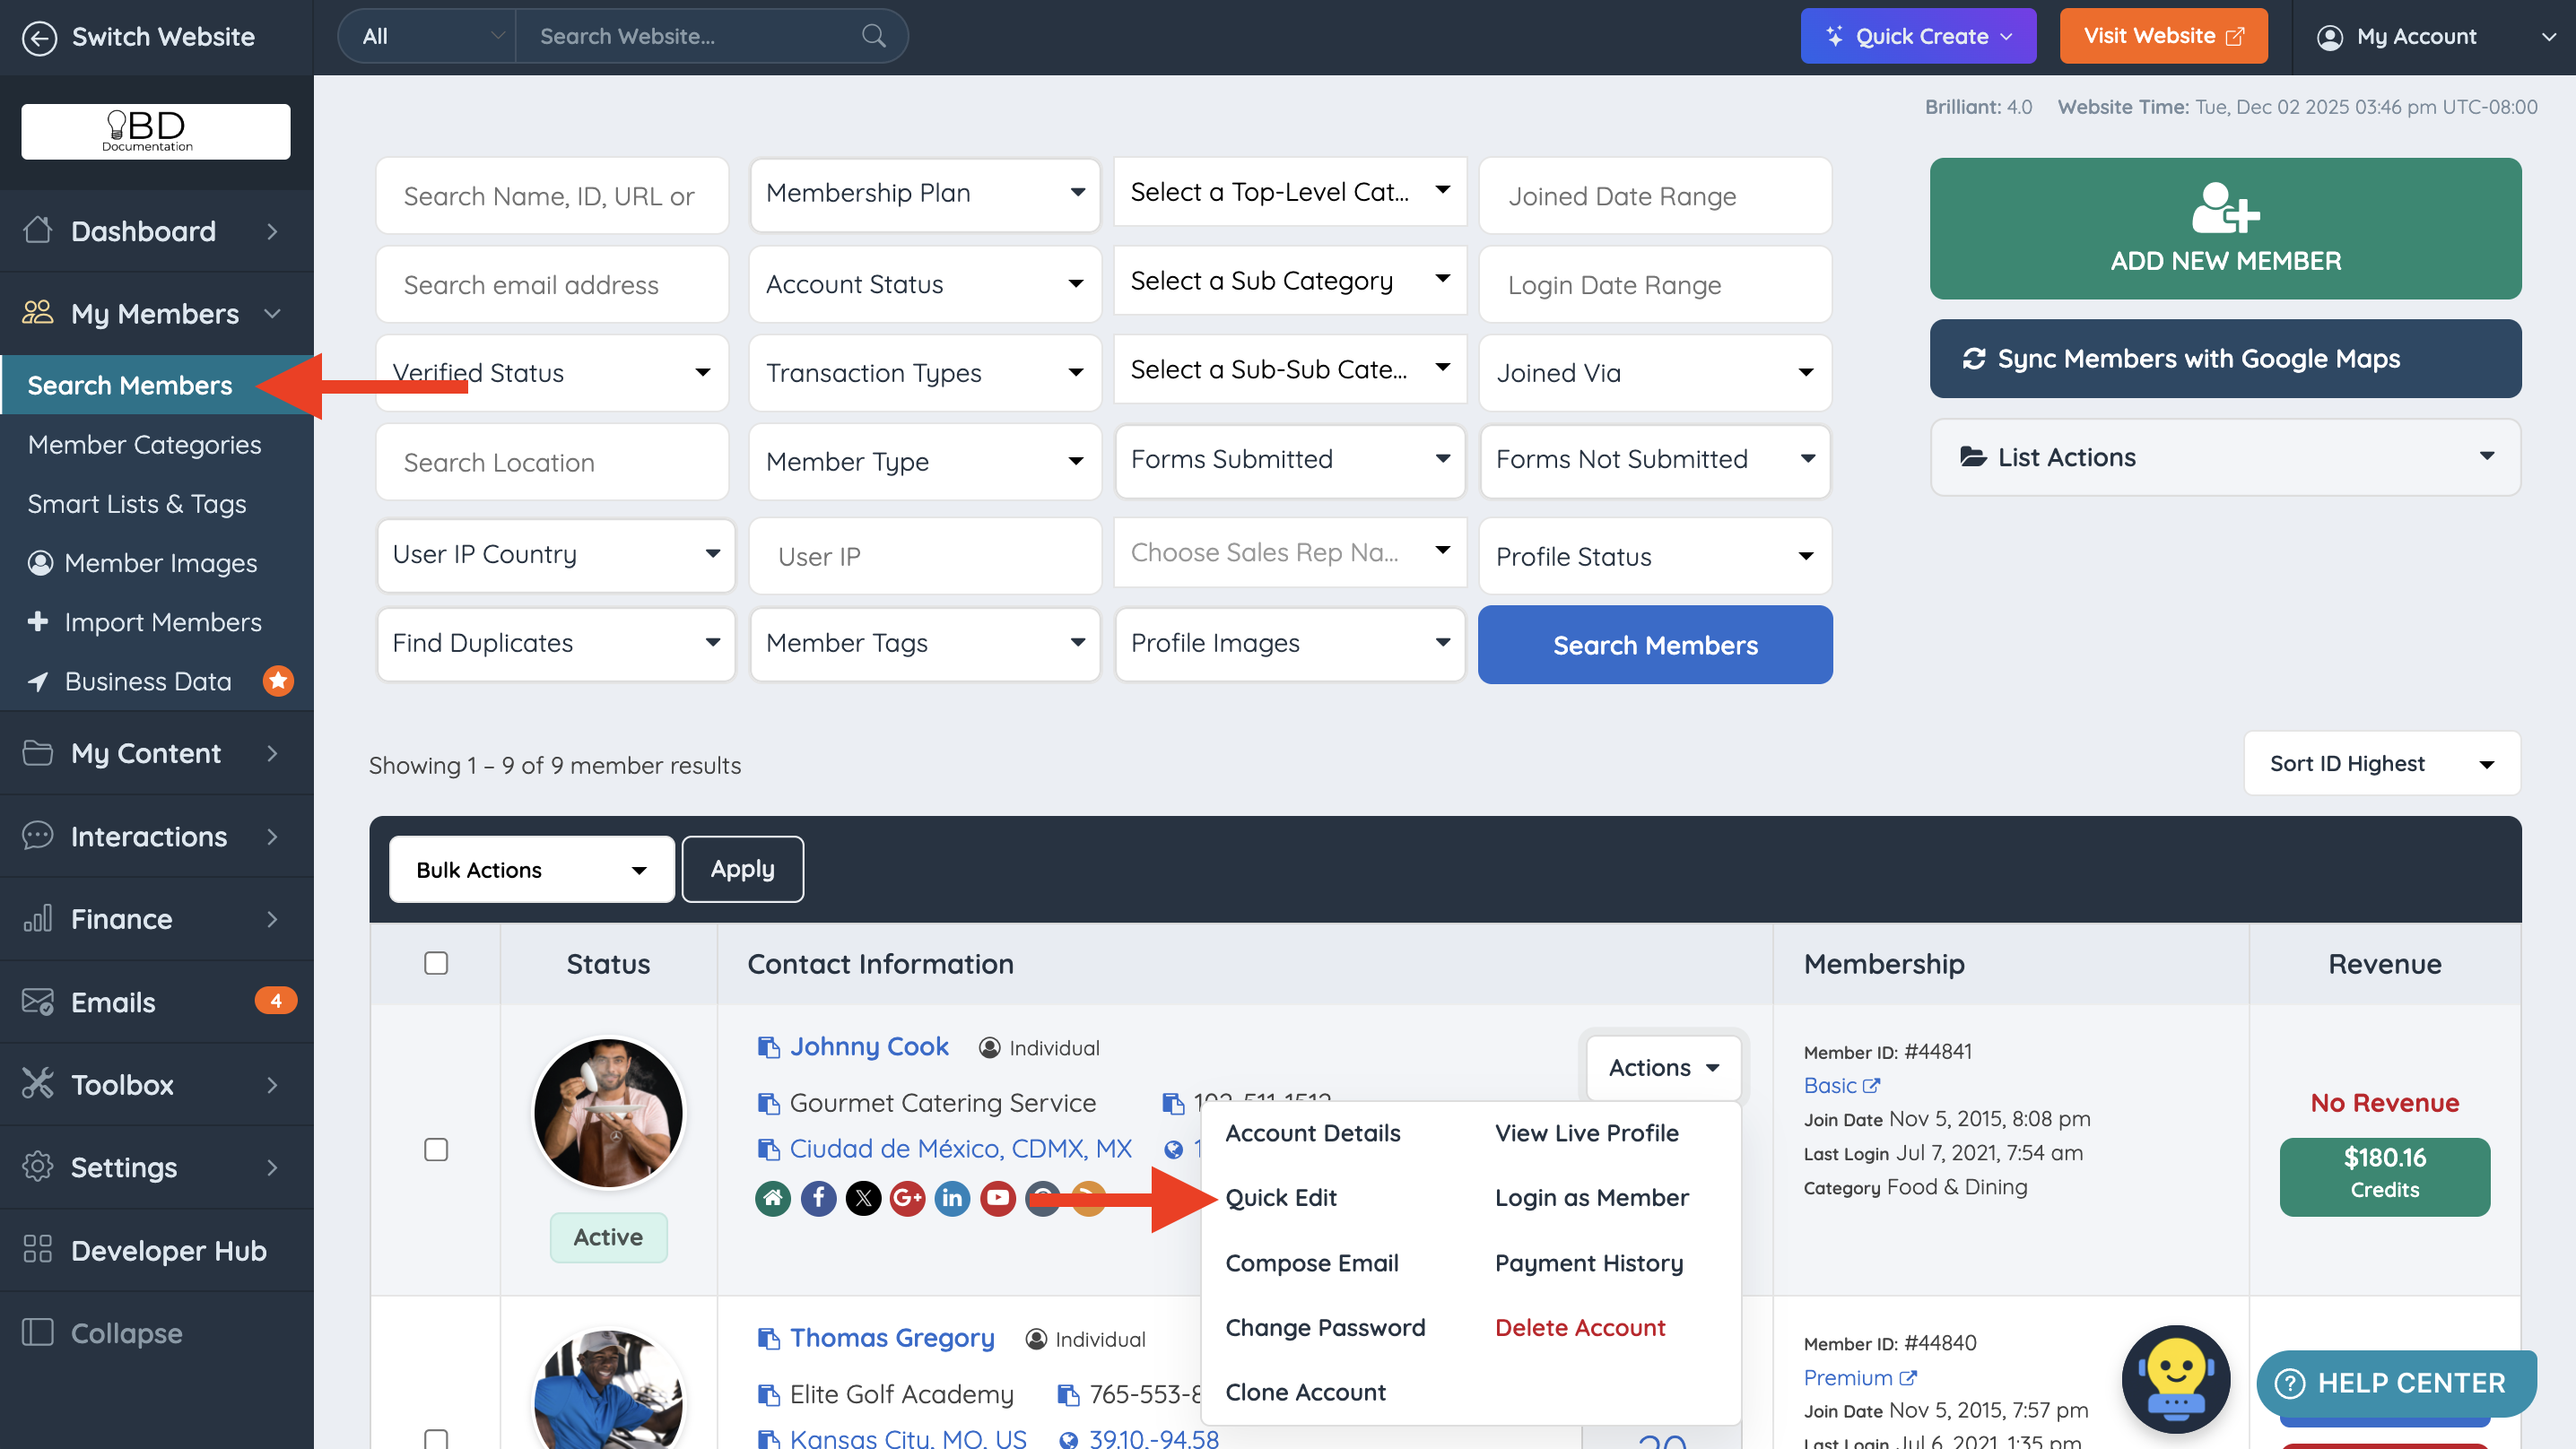This screenshot has width=2576, height=1449.
Task: Click Johnny Cook's green home website icon
Action: click(x=773, y=1198)
